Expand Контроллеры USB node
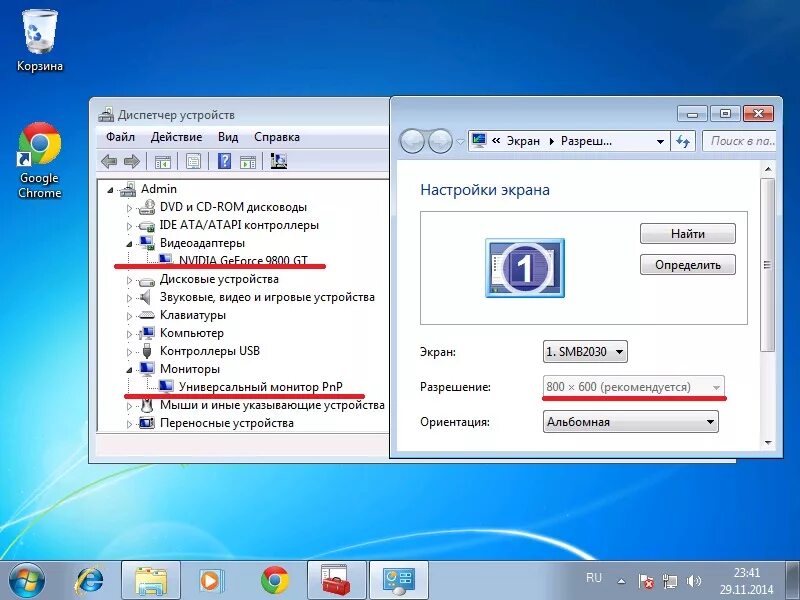800x600 pixels. pyautogui.click(x=129, y=352)
